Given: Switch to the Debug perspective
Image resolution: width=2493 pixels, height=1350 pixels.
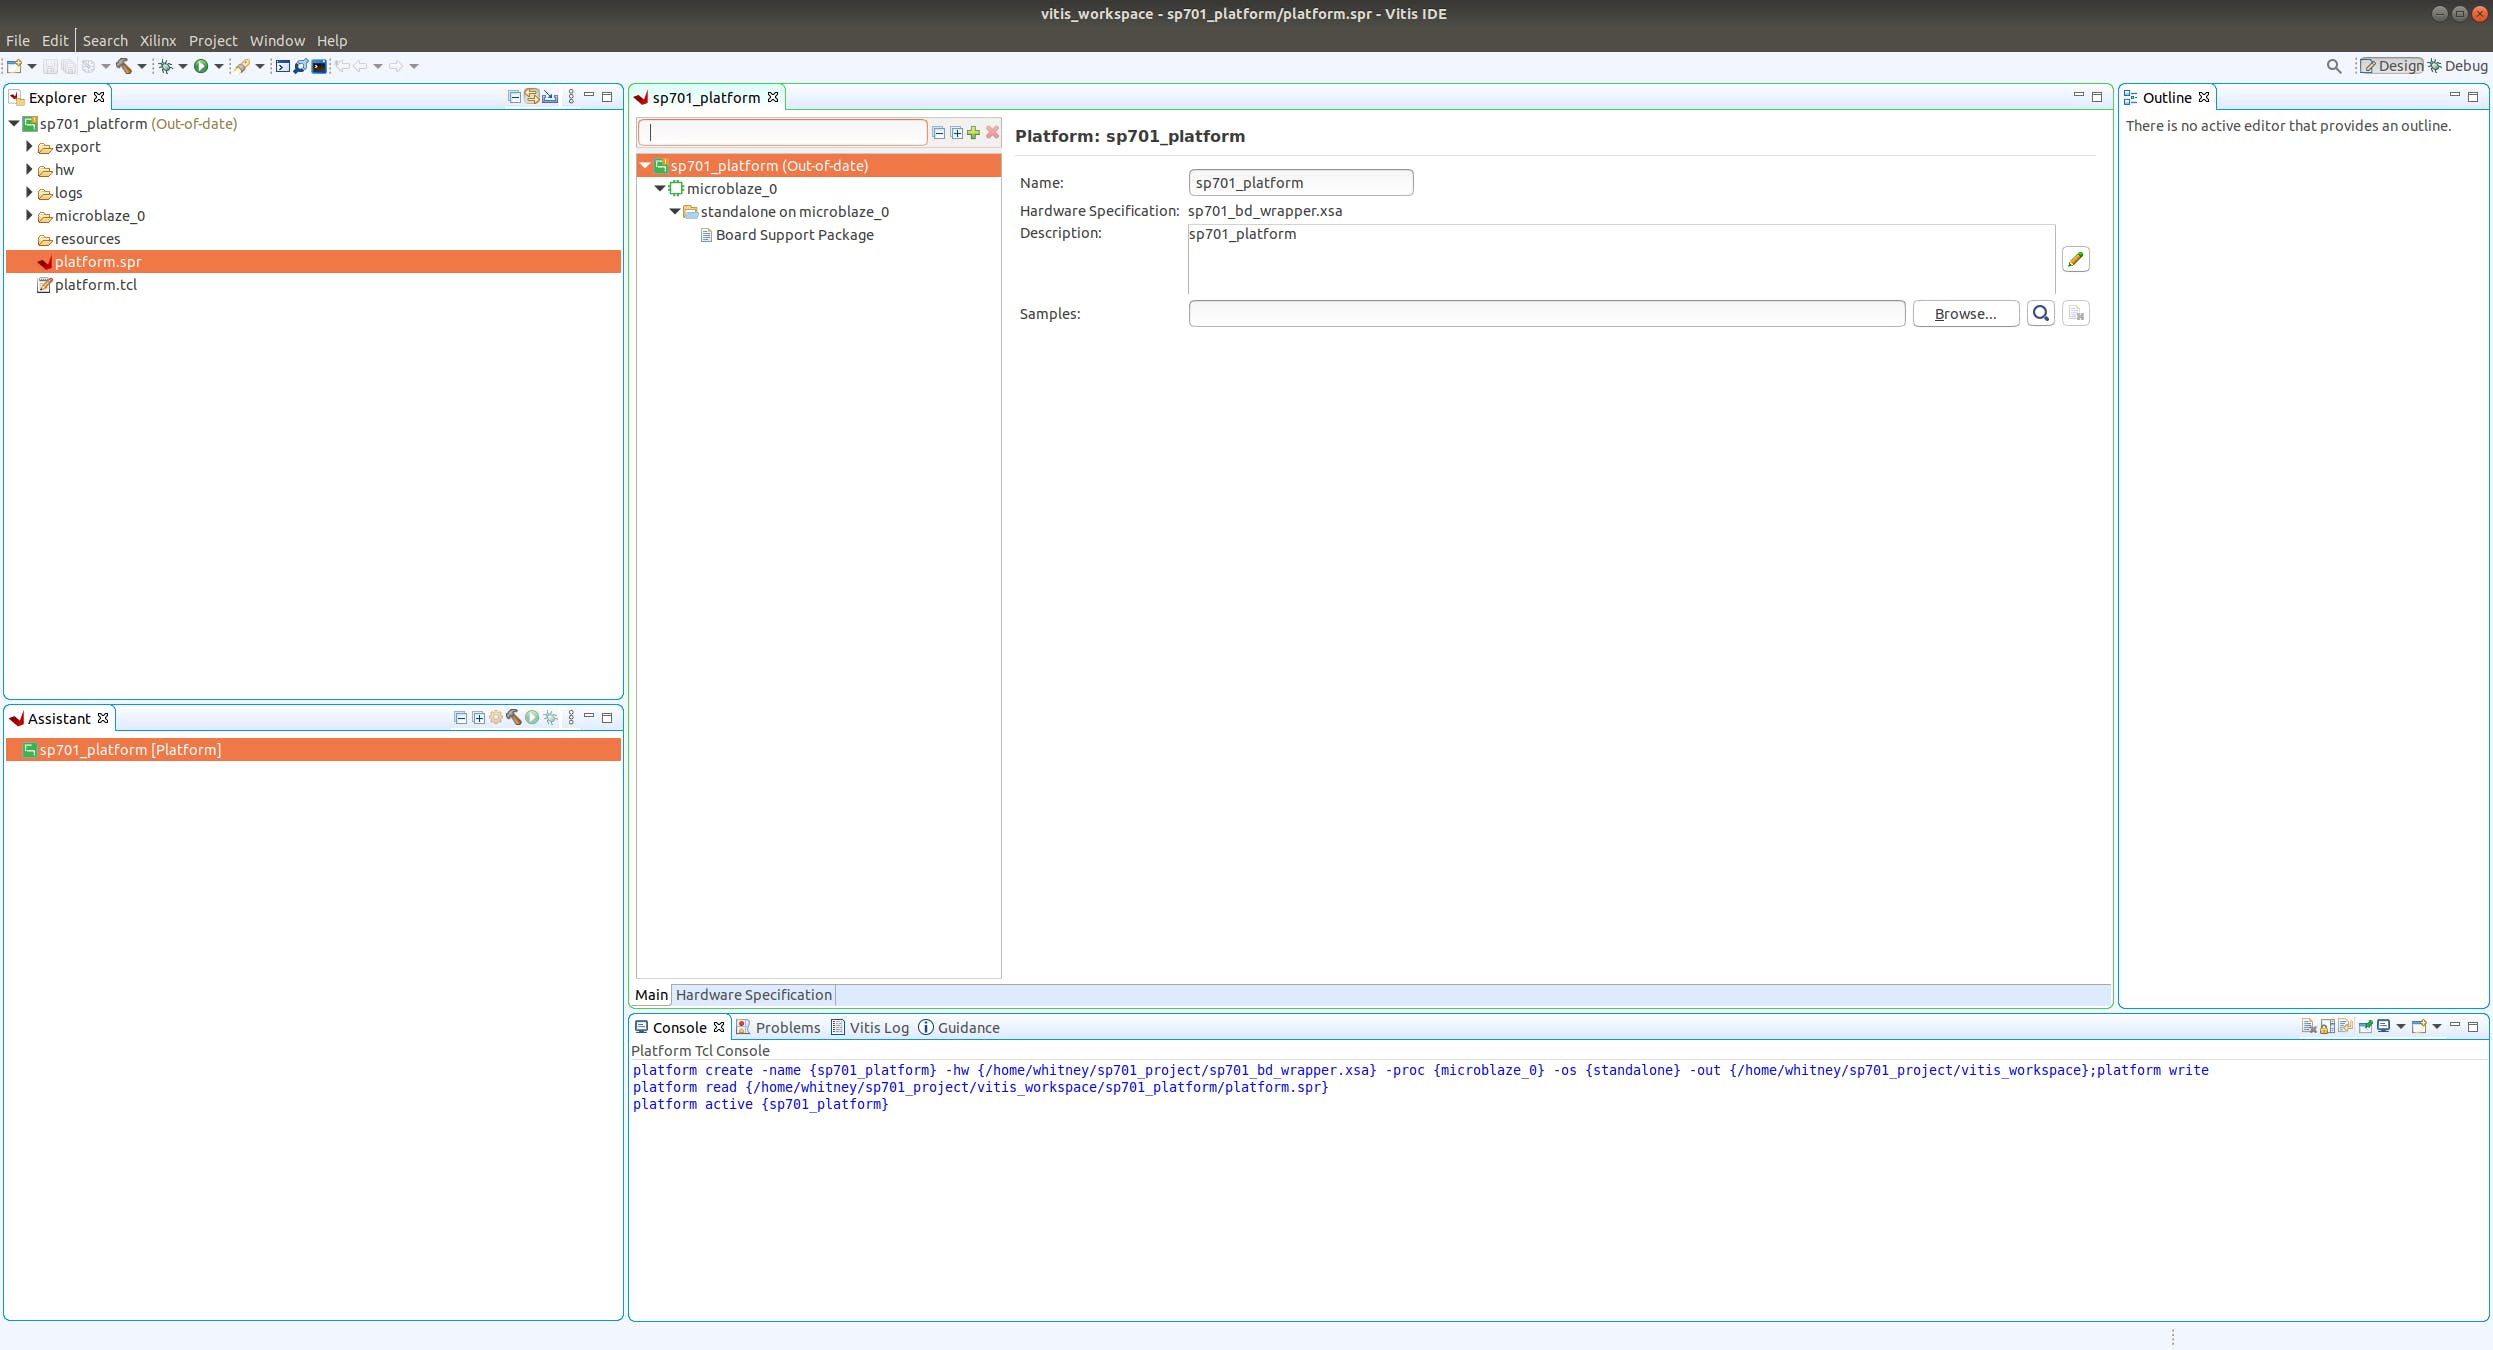Looking at the screenshot, I should point(2458,66).
